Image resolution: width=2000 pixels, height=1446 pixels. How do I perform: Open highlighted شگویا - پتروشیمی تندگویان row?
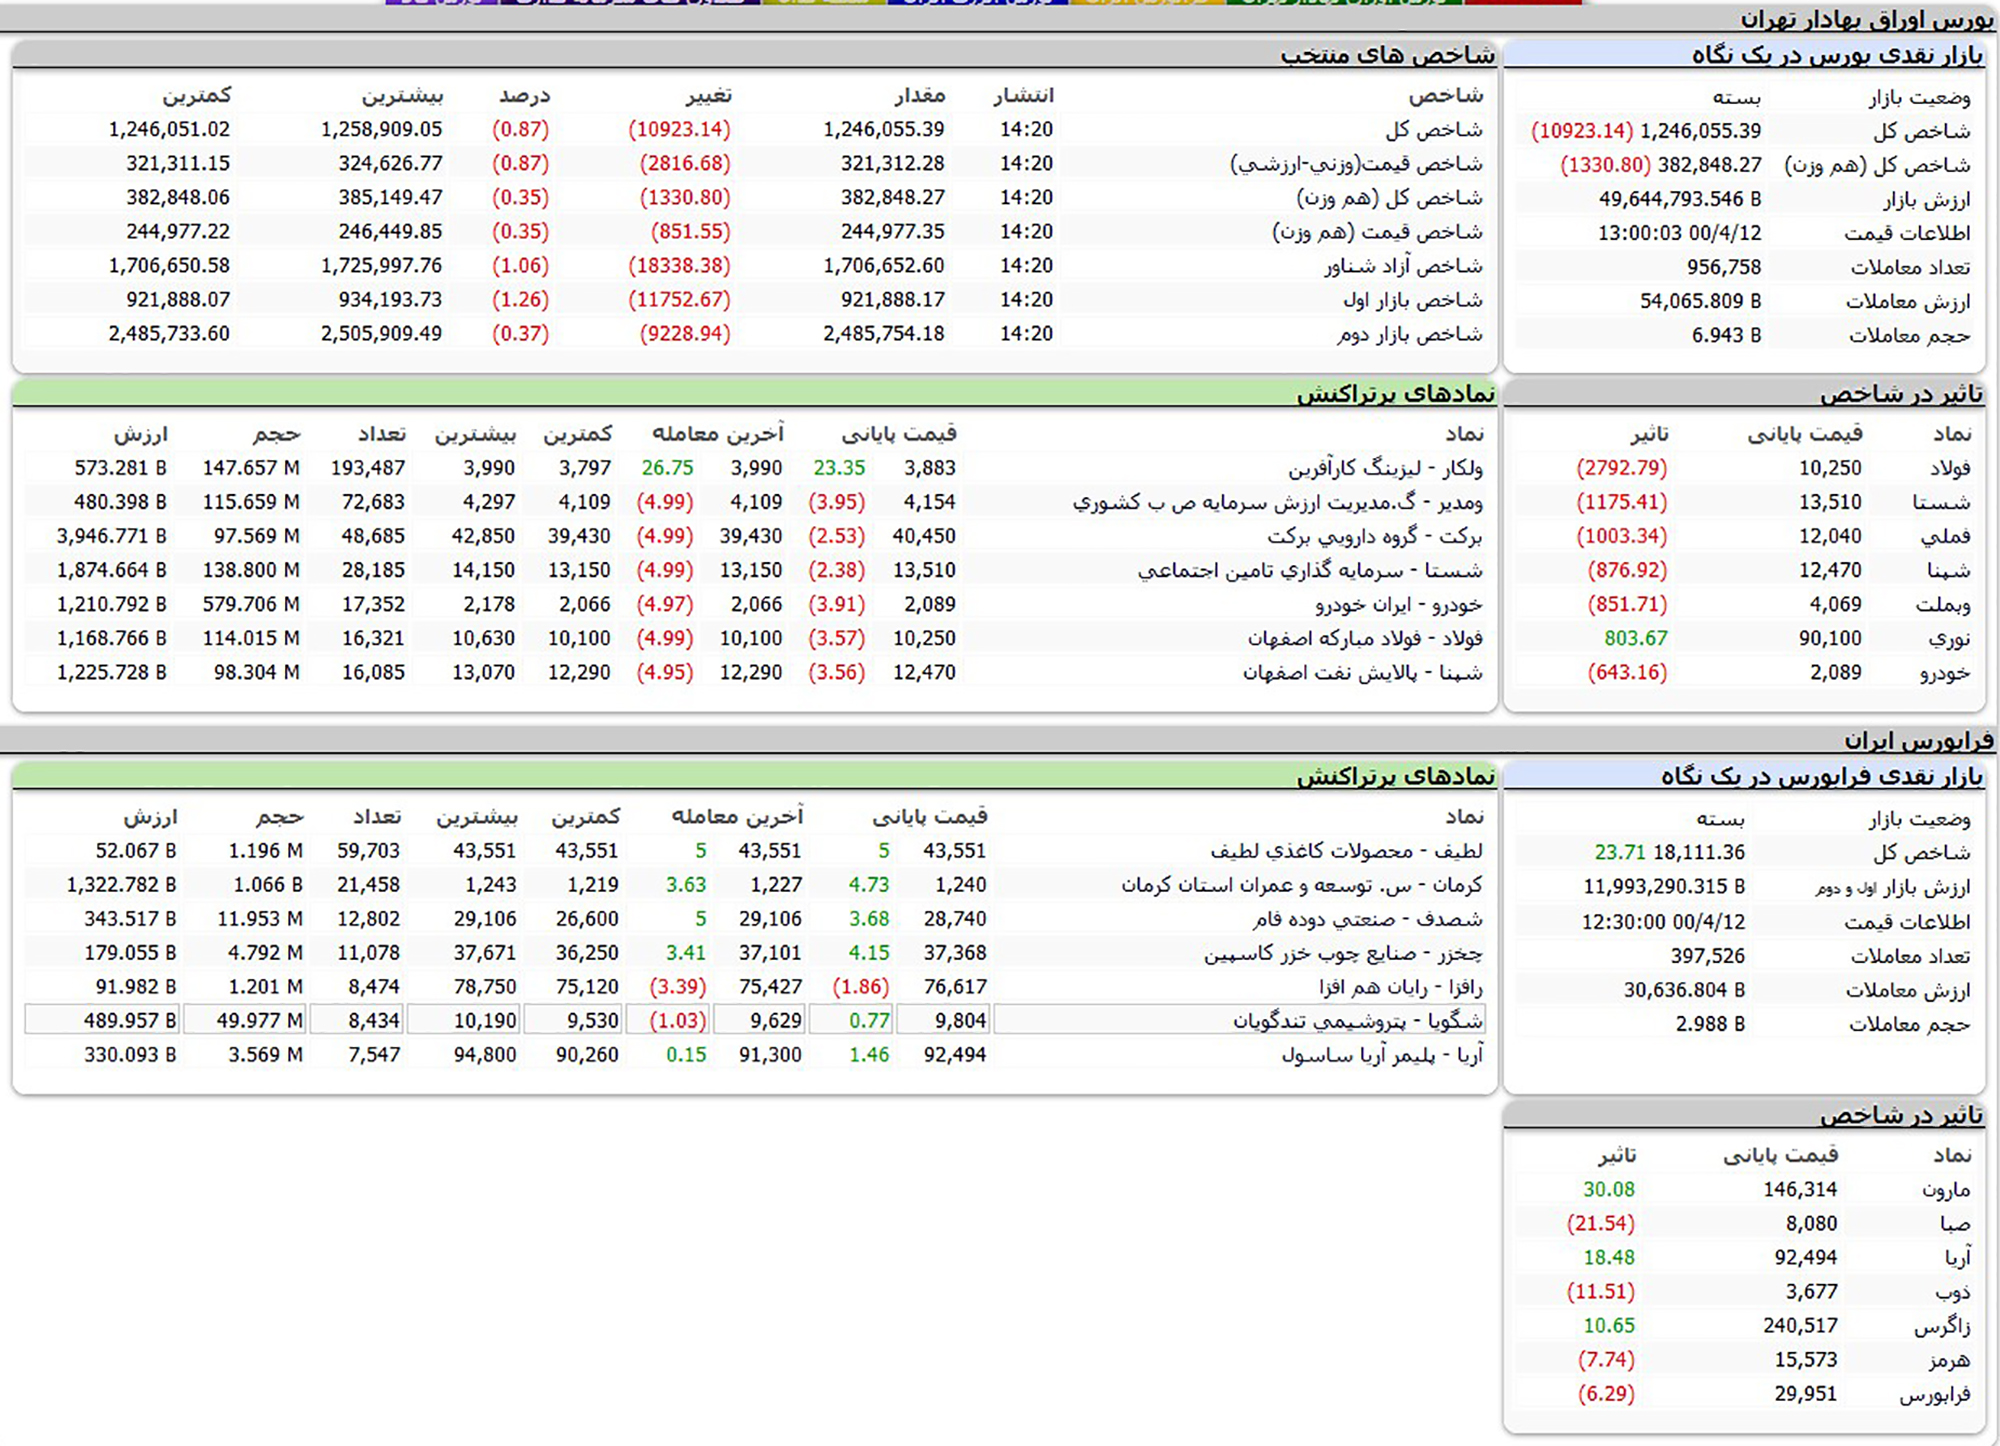click(x=755, y=1021)
